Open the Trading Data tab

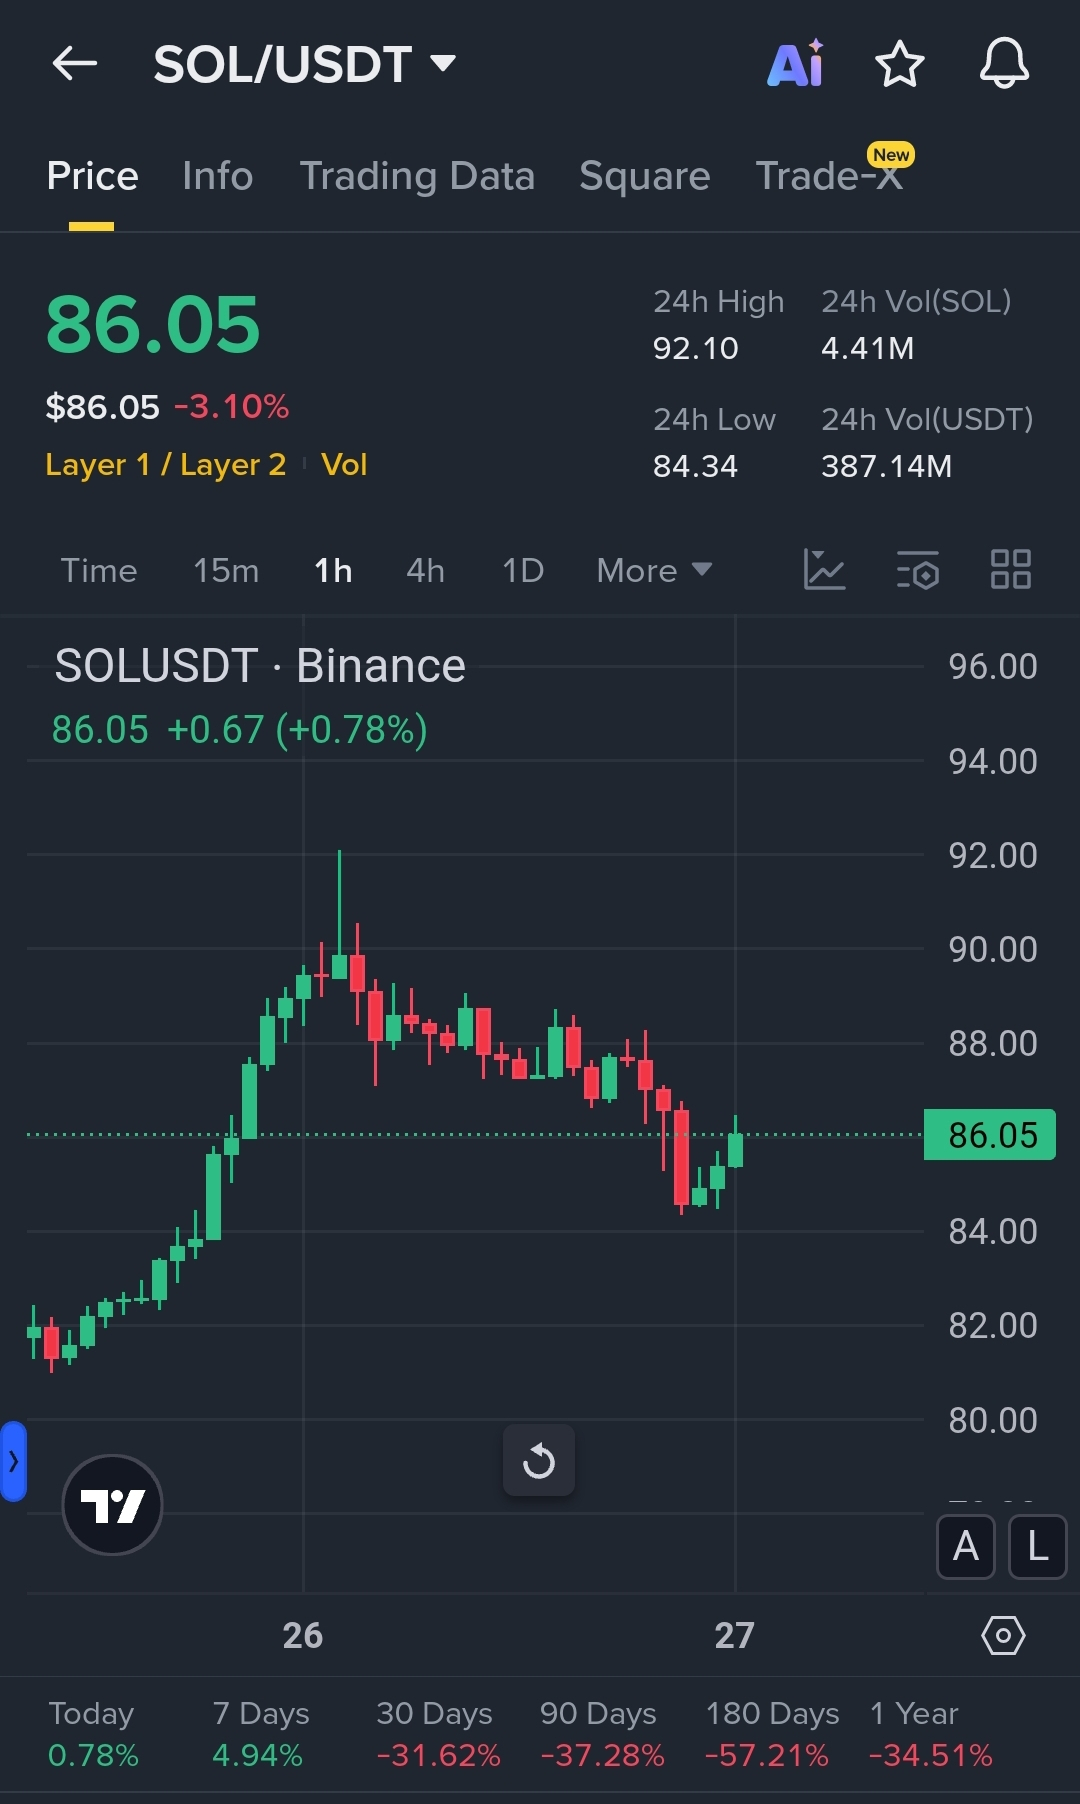click(x=417, y=176)
